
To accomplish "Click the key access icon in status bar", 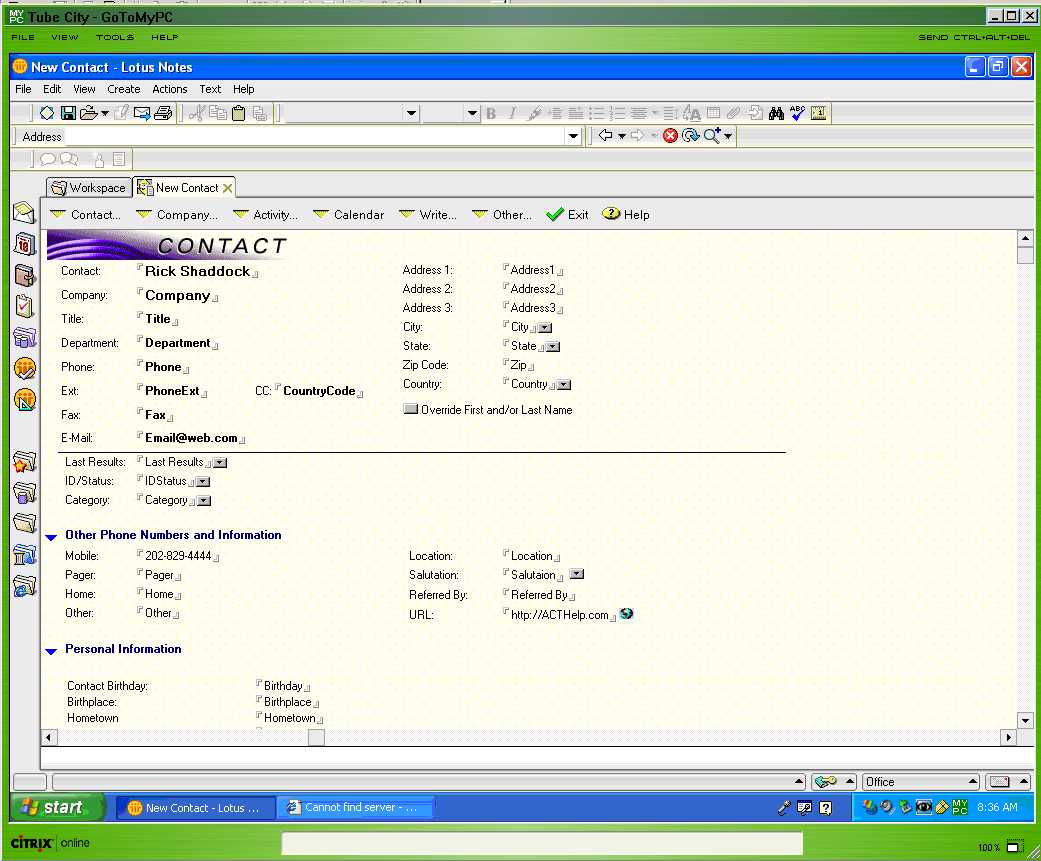I will tap(825, 782).
